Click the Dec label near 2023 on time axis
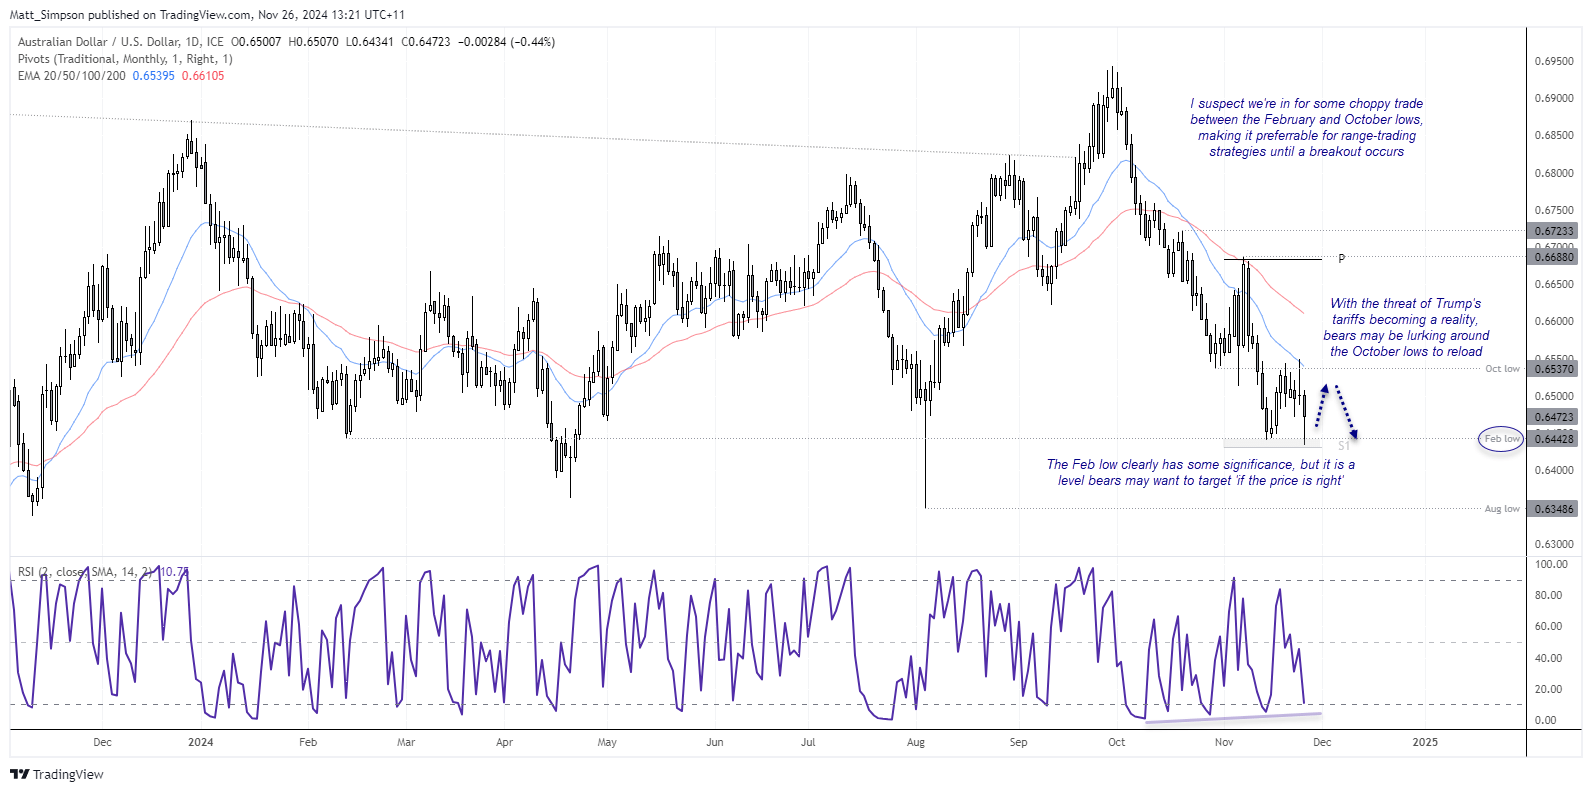Image resolution: width=1592 pixels, height=792 pixels. pos(102,742)
